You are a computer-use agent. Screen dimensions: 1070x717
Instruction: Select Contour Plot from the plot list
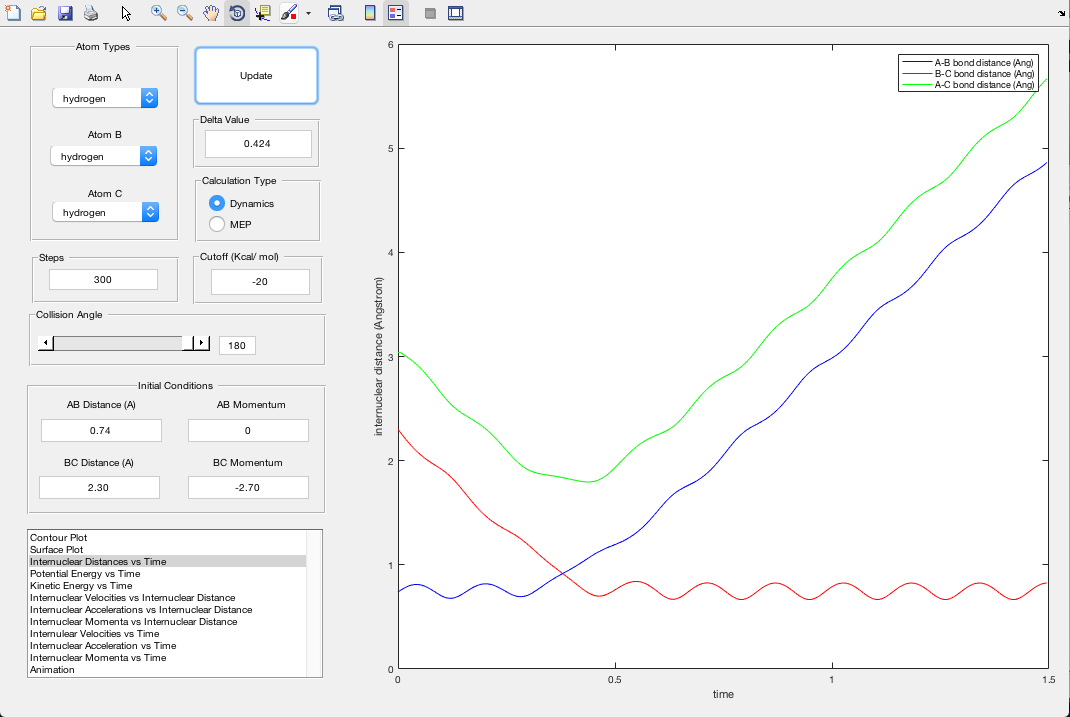pos(57,538)
